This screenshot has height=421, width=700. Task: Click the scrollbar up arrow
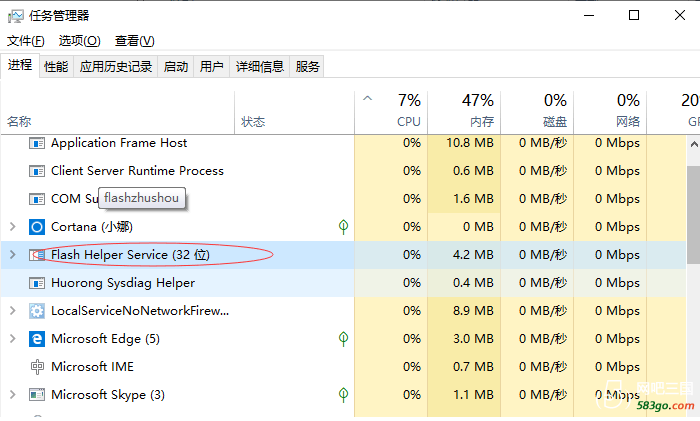(694, 144)
